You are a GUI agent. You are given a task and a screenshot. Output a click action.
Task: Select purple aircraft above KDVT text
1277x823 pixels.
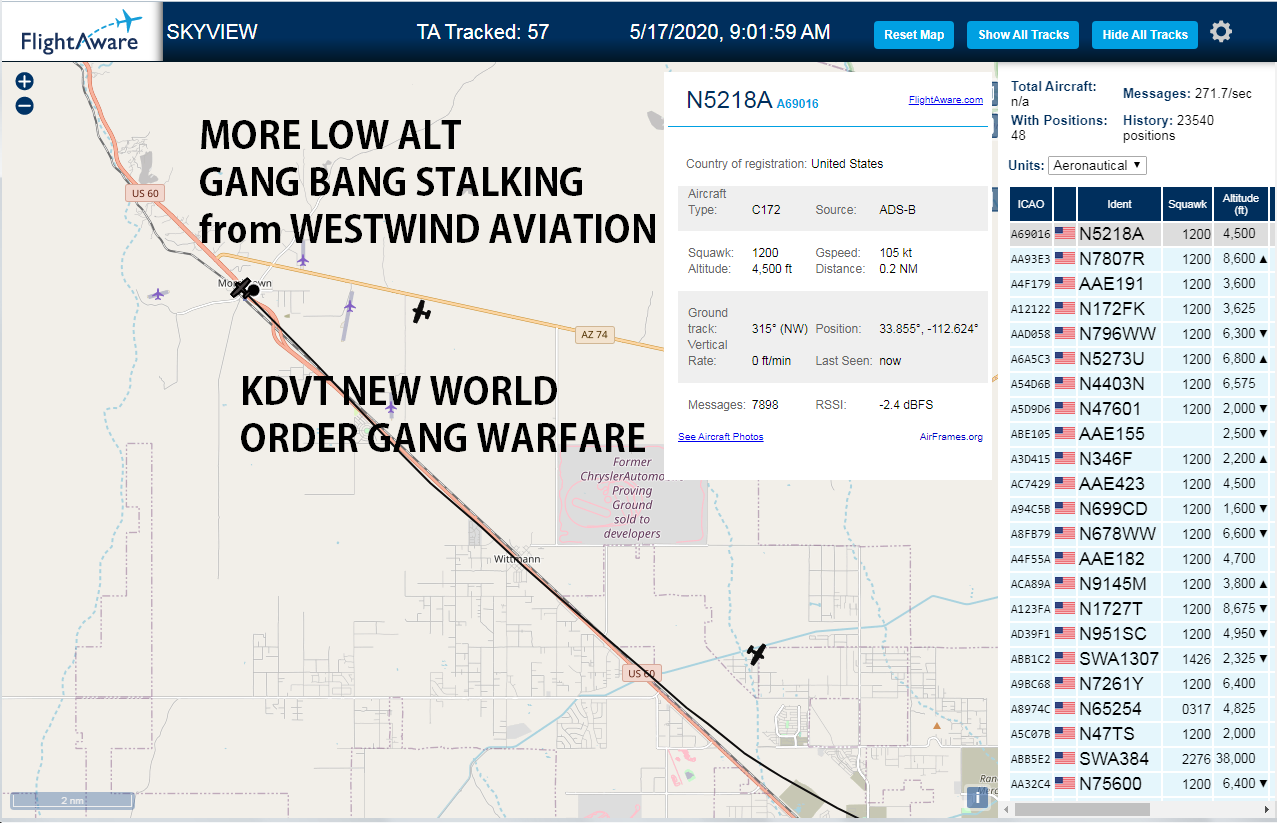click(391, 407)
